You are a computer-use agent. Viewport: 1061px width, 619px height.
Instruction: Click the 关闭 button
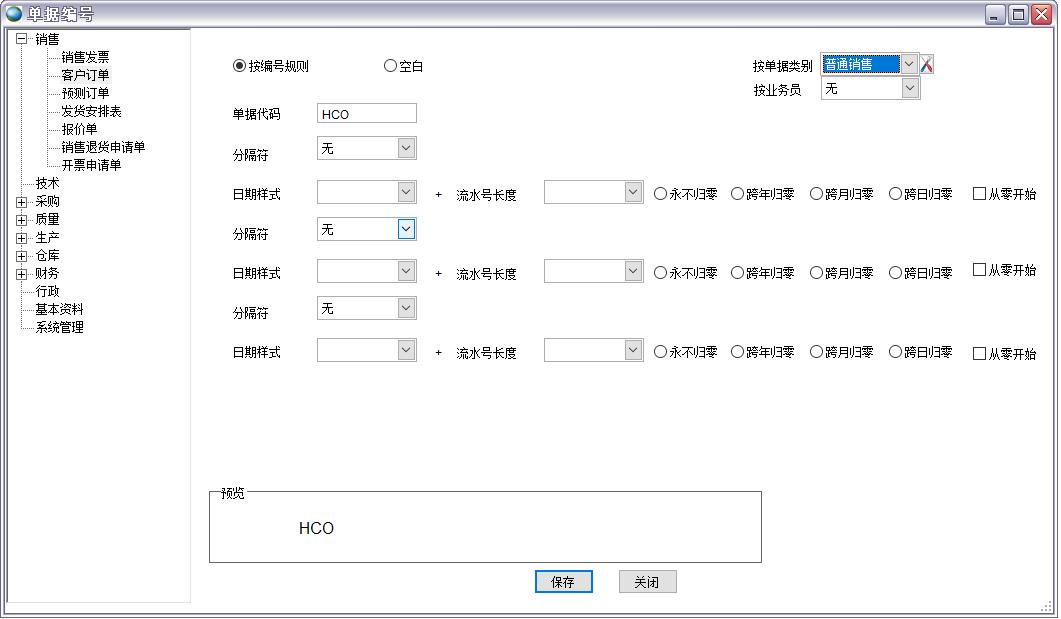tap(647, 581)
